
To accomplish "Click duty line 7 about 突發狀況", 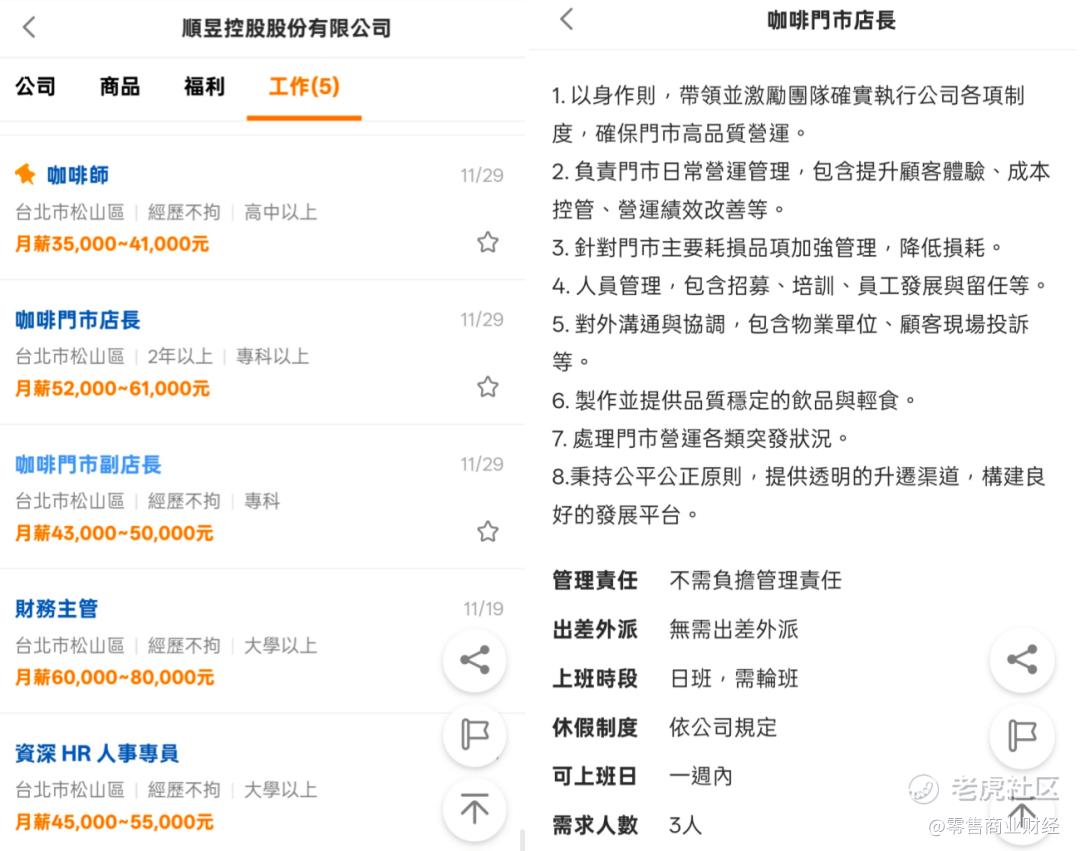I will 701,438.
